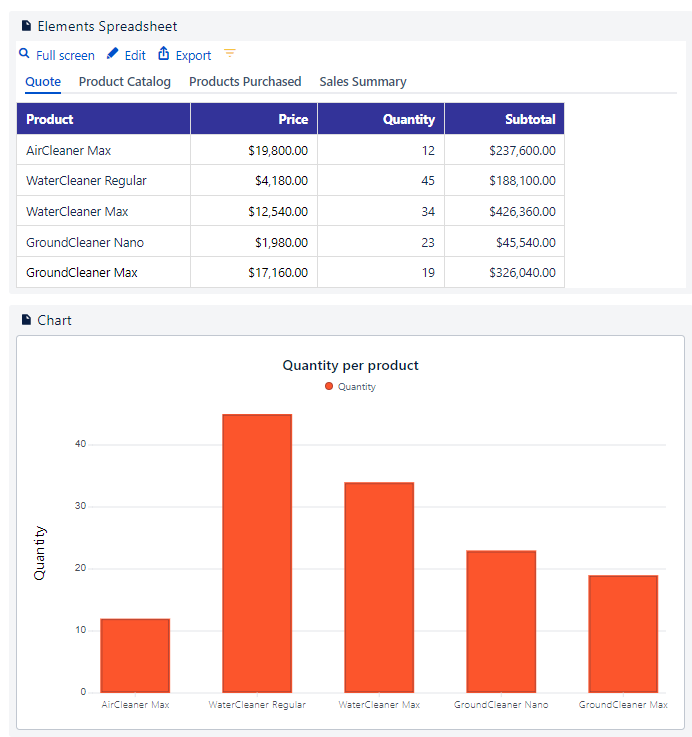Click the AirCleaner Max chart bar

[135, 655]
